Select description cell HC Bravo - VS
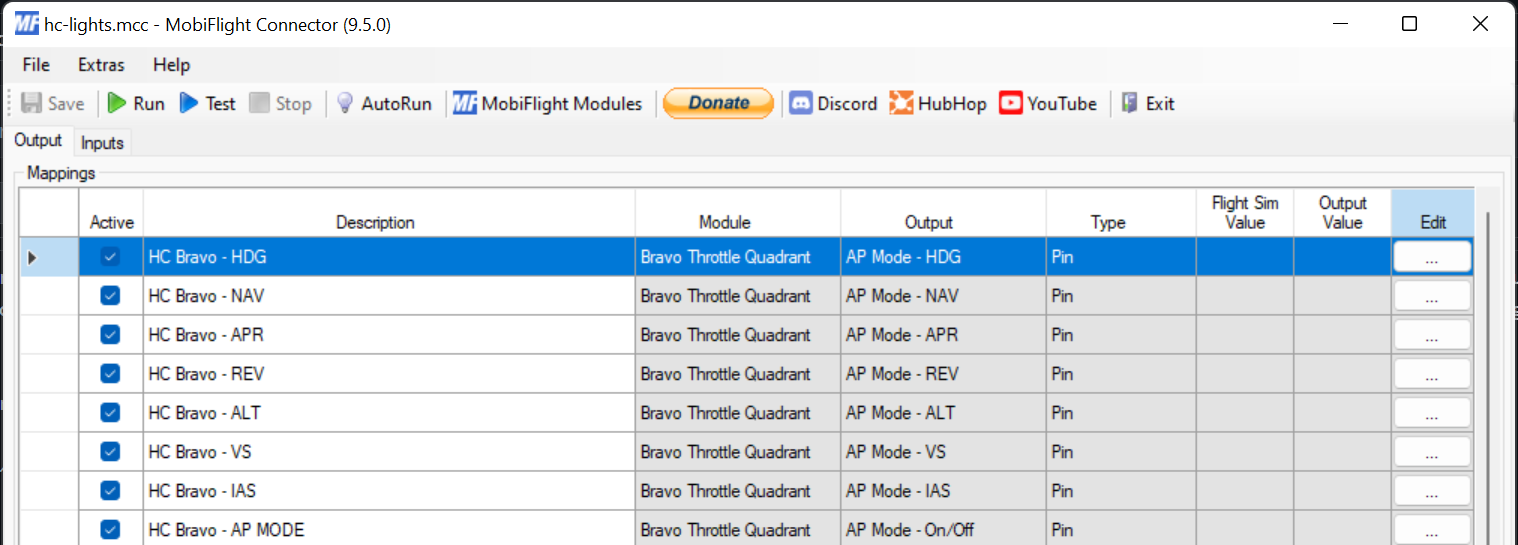Image resolution: width=1518 pixels, height=545 pixels. coord(389,452)
